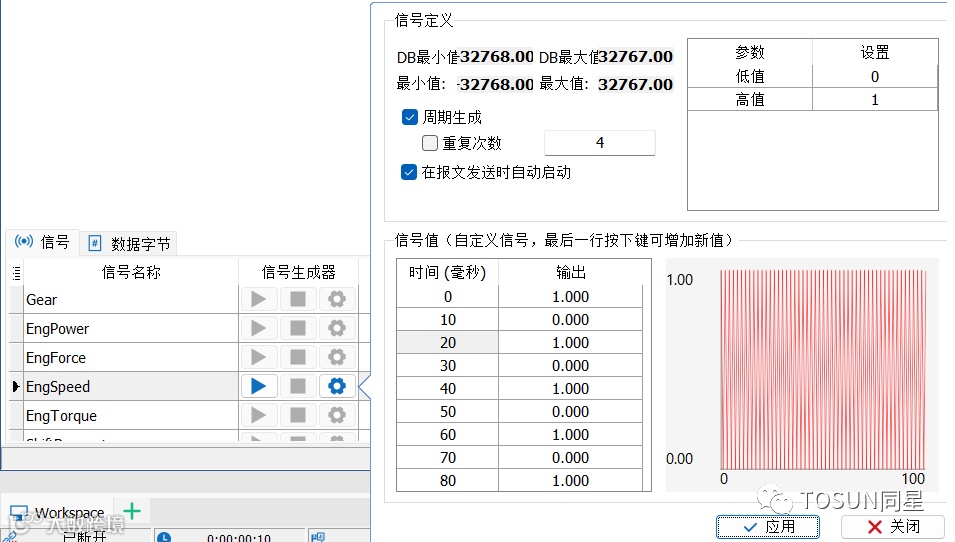
Task: Click the 信号名称 column header
Action: pos(131,272)
